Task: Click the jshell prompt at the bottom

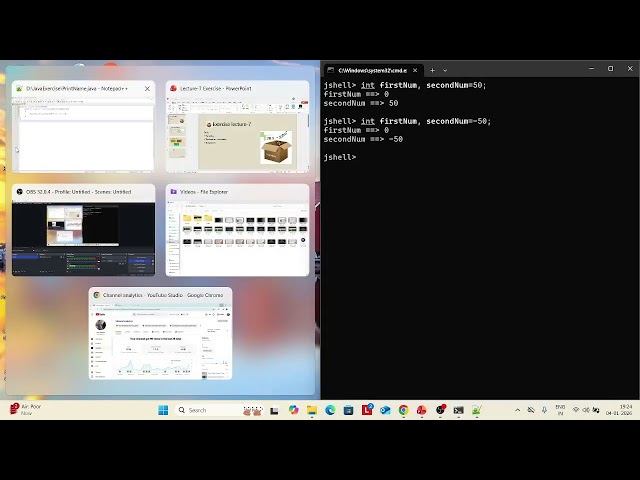Action: pyautogui.click(x=340, y=157)
